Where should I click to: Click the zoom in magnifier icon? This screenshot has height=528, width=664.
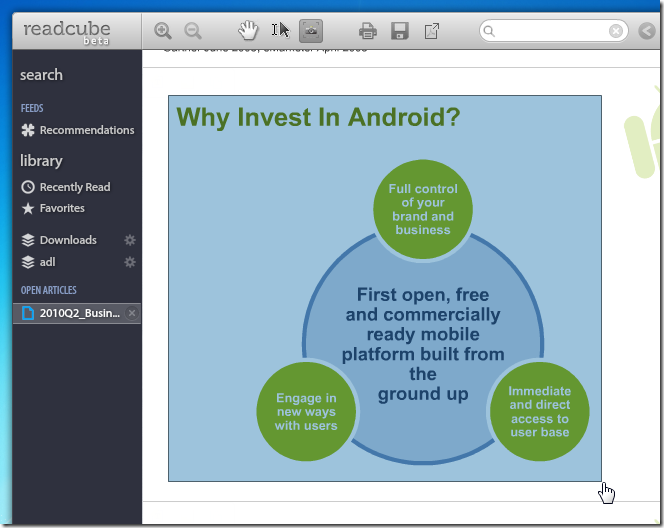(x=163, y=31)
